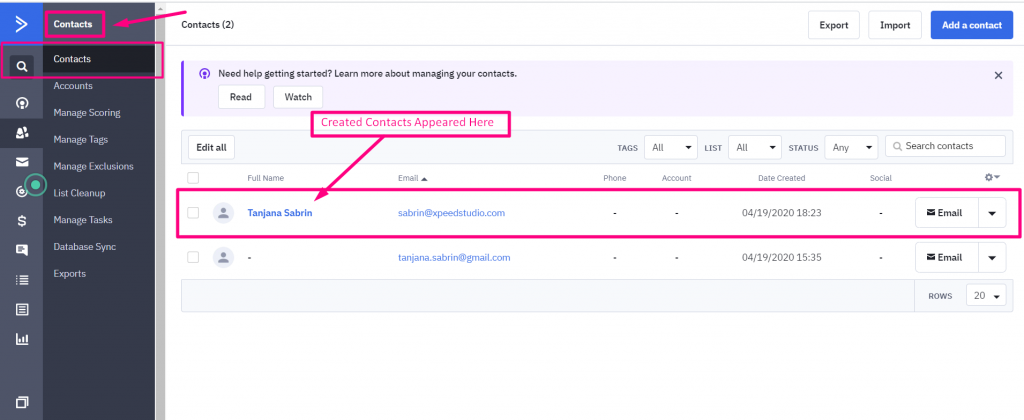Dismiss the getting started help banner
The width and height of the screenshot is (1024, 420).
[x=998, y=75]
